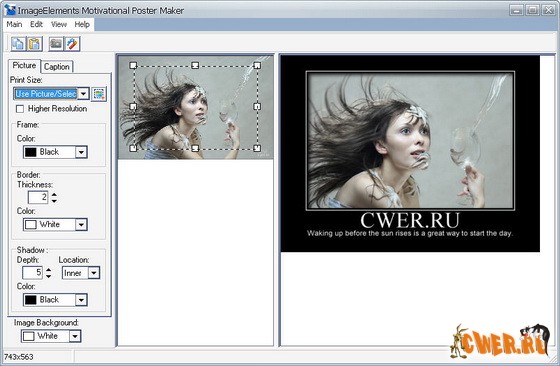The width and height of the screenshot is (560, 366).
Task: Click the bottom-middle selection handle on source image
Action: click(x=195, y=148)
